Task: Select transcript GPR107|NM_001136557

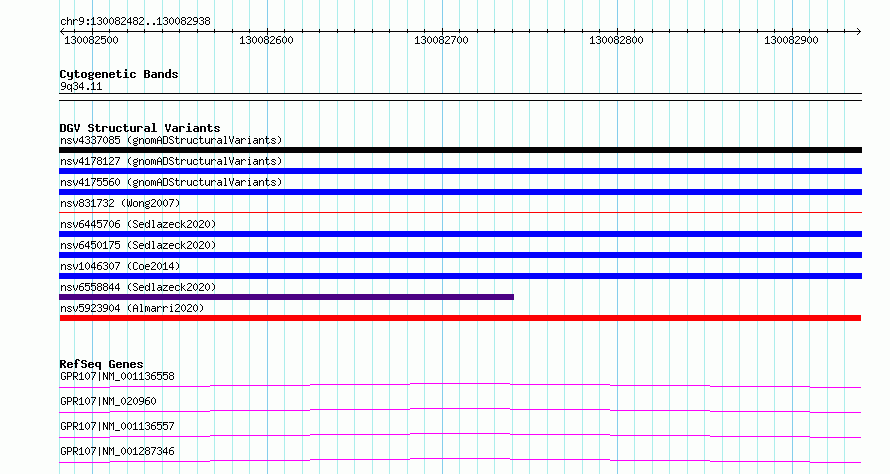Action: (117, 426)
